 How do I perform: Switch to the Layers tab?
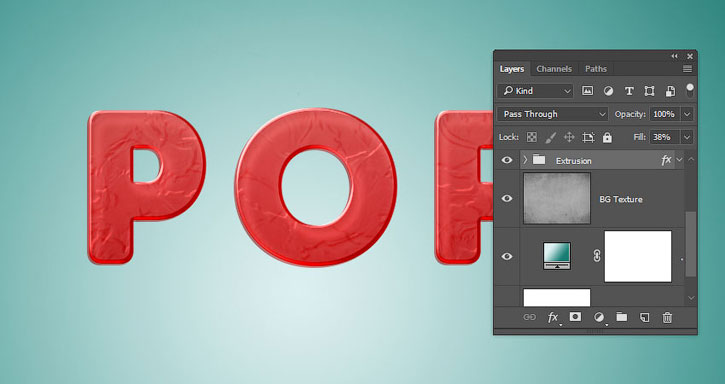pyautogui.click(x=512, y=69)
